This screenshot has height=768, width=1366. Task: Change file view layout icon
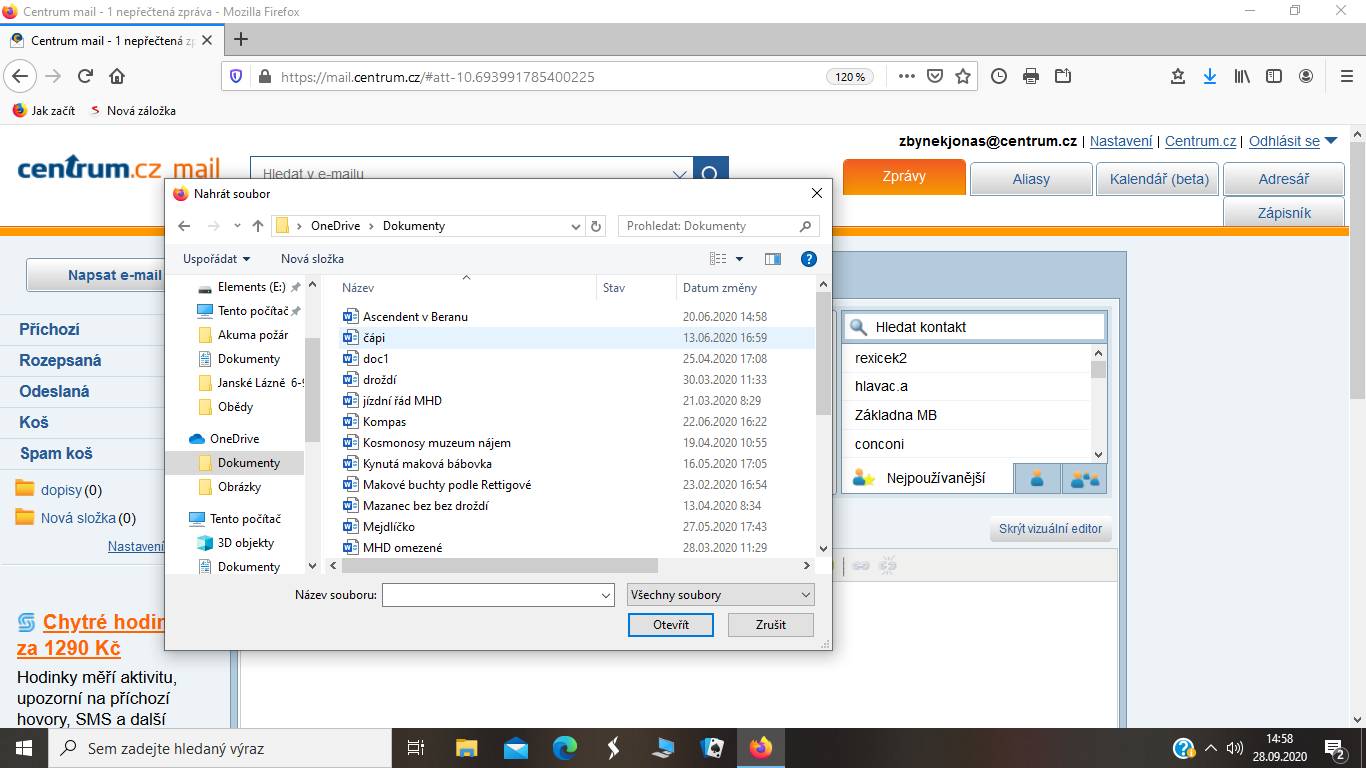click(x=718, y=259)
